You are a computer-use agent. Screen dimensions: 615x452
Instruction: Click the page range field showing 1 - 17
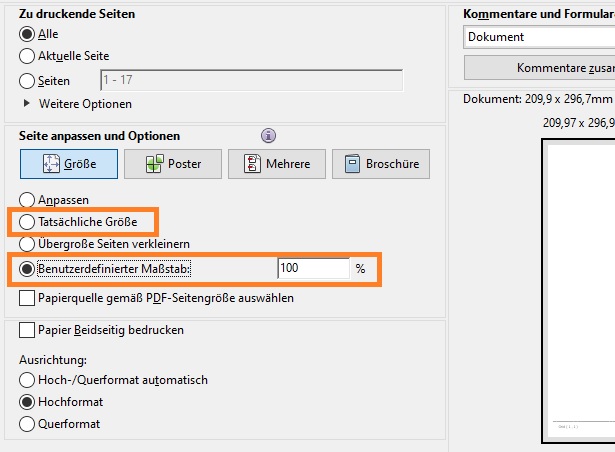[x=251, y=80]
